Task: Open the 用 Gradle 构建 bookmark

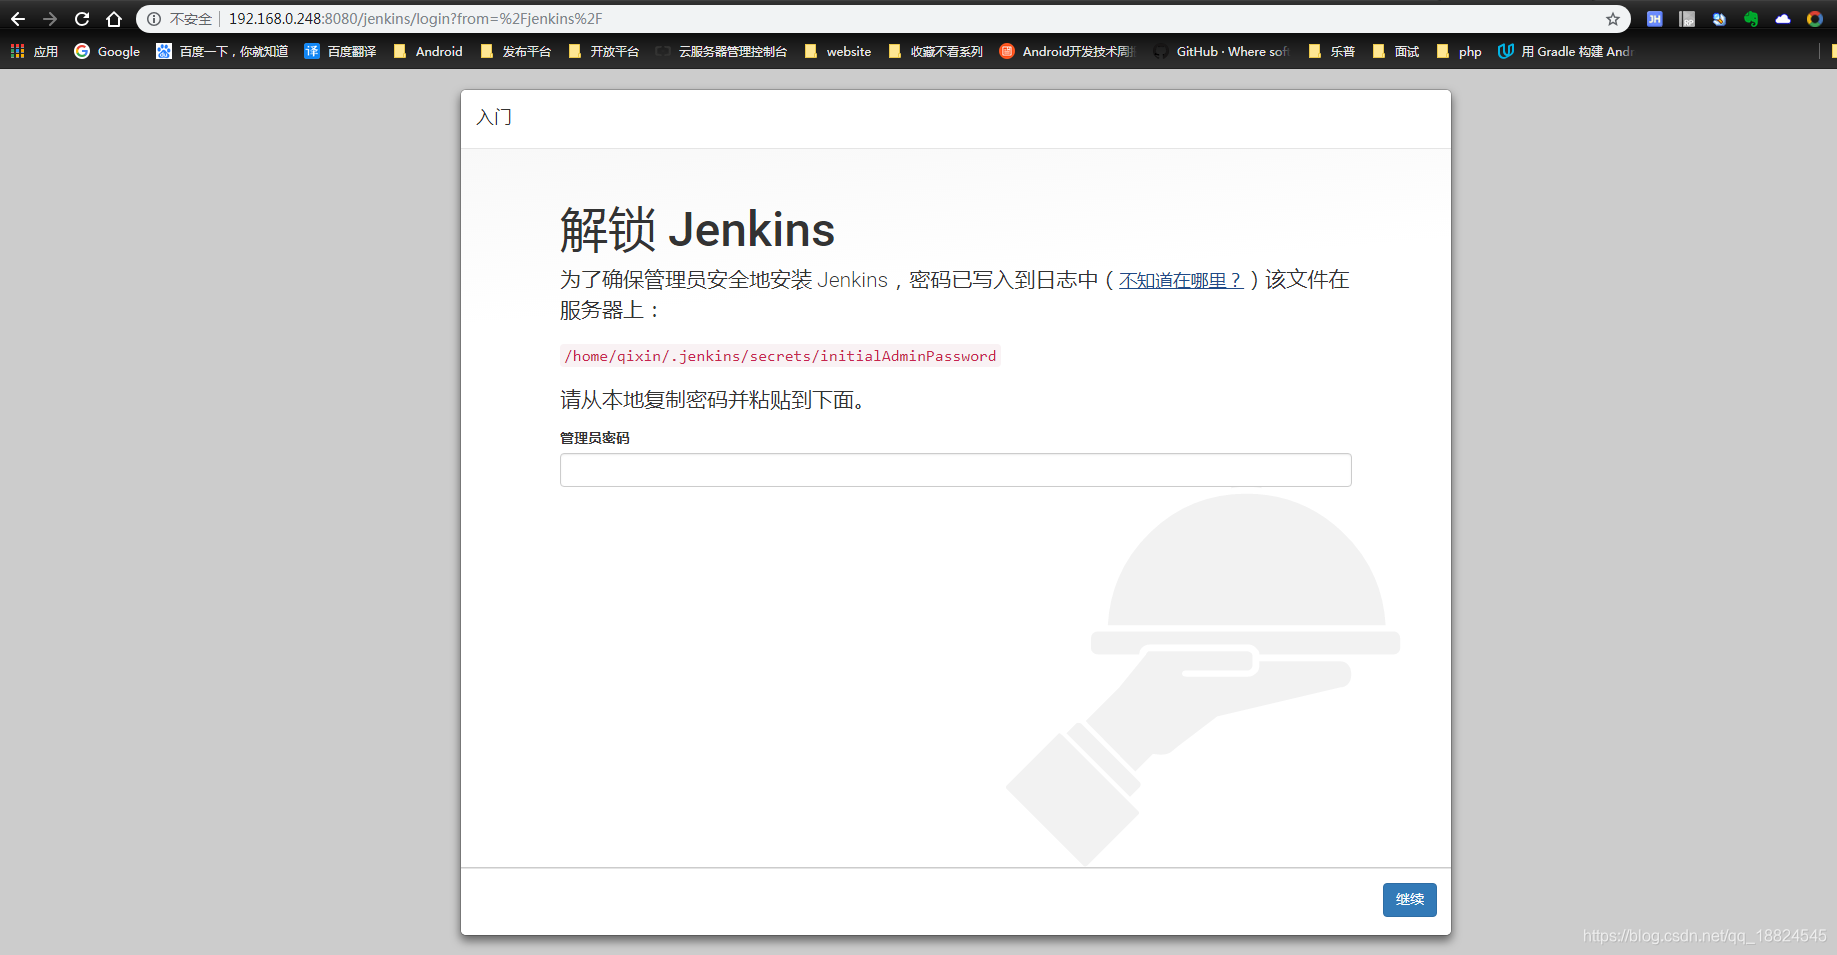Action: click(1566, 51)
